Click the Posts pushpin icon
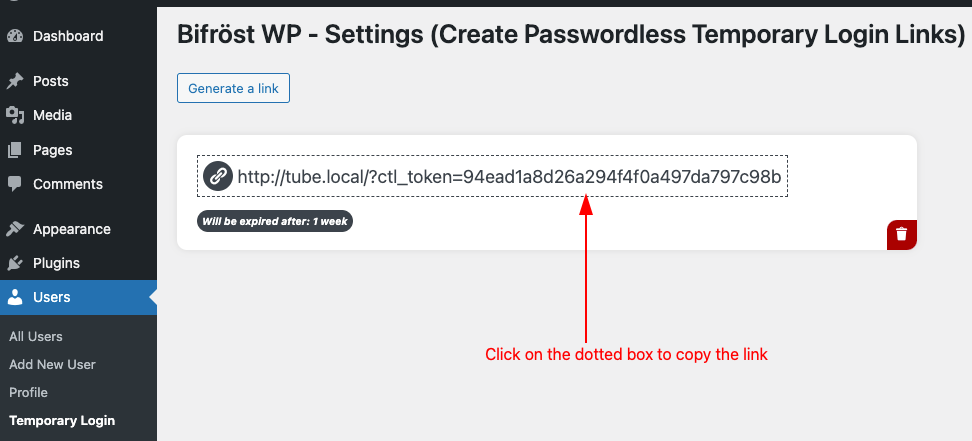 (15, 81)
